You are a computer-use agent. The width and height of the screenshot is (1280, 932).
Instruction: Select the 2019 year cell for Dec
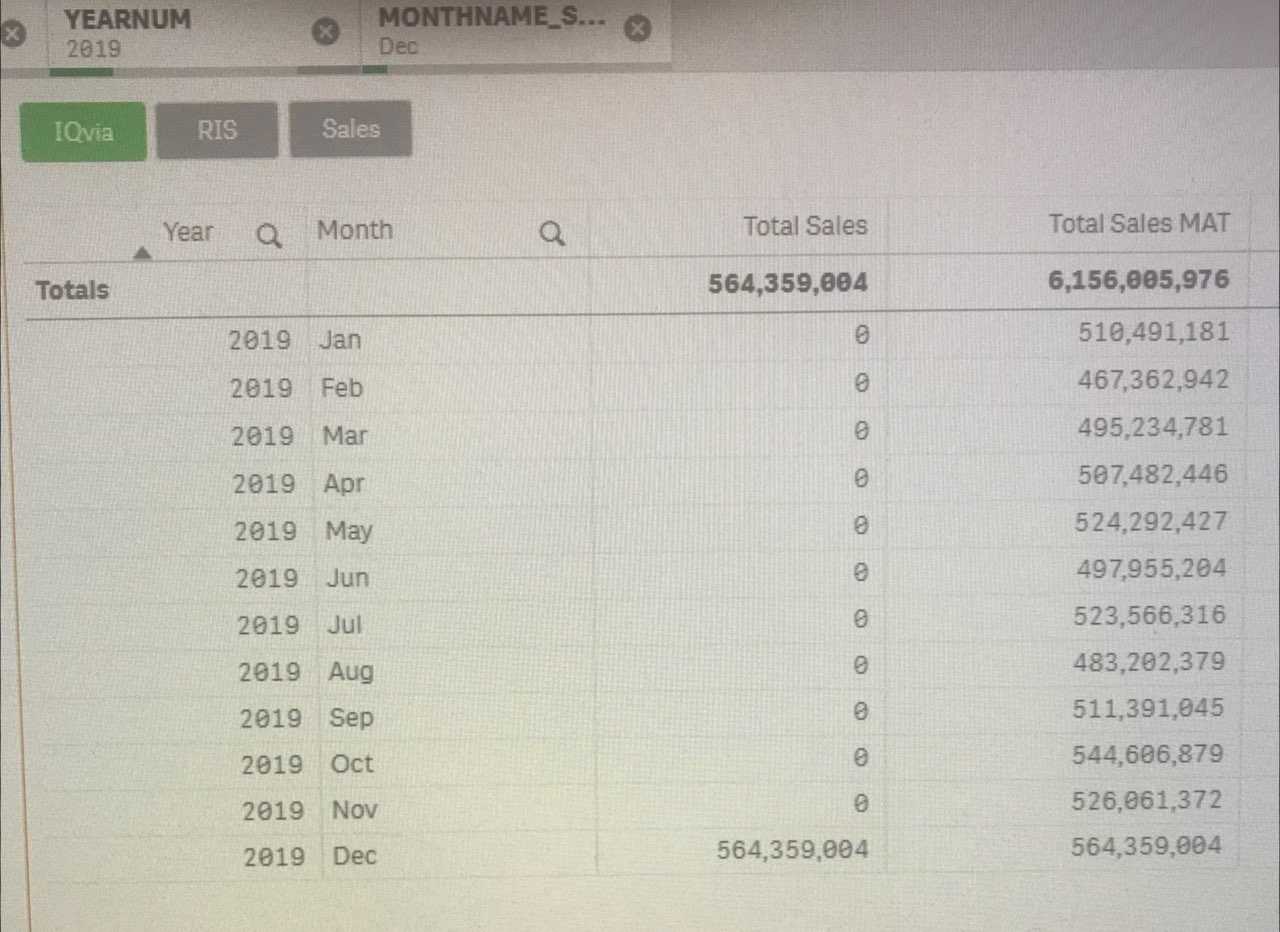(274, 857)
